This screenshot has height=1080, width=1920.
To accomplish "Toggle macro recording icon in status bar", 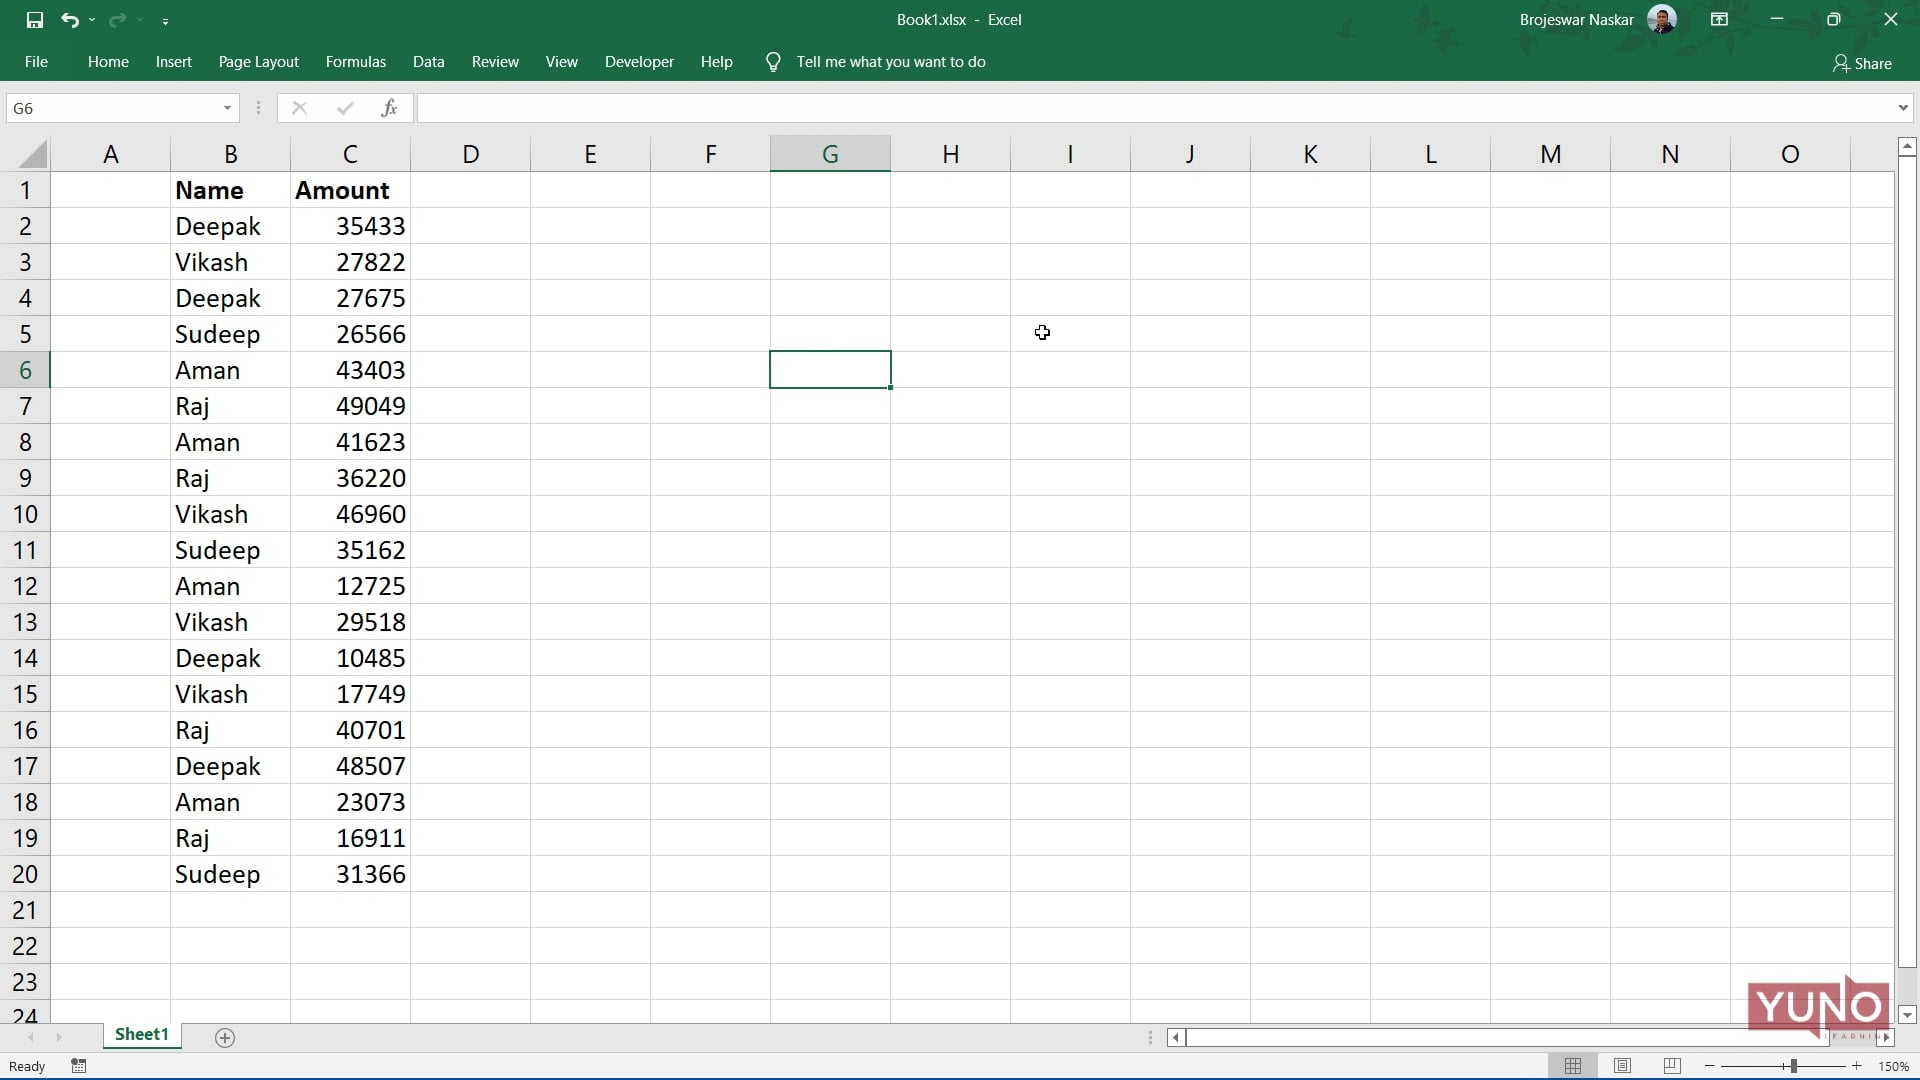I will pyautogui.click(x=77, y=1066).
